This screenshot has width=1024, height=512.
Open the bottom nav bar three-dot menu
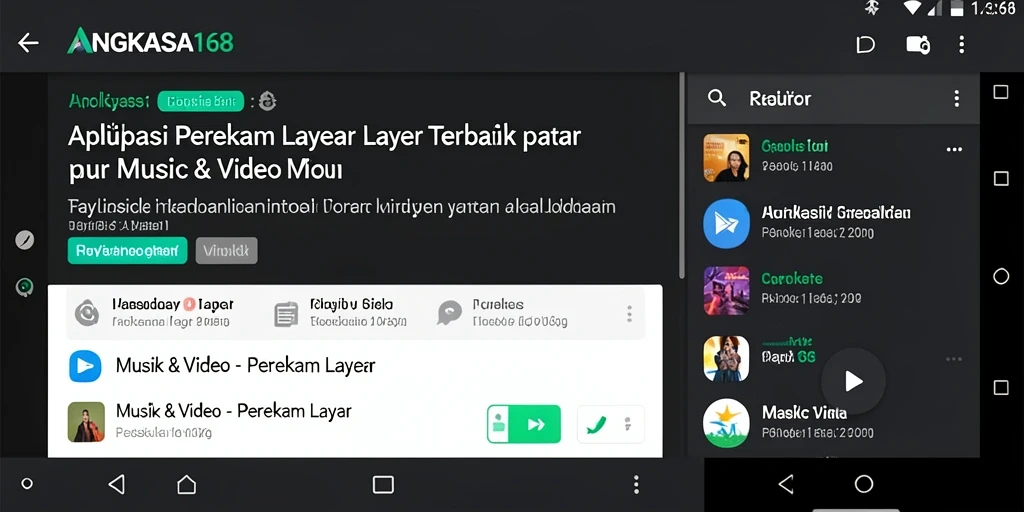pos(636,484)
